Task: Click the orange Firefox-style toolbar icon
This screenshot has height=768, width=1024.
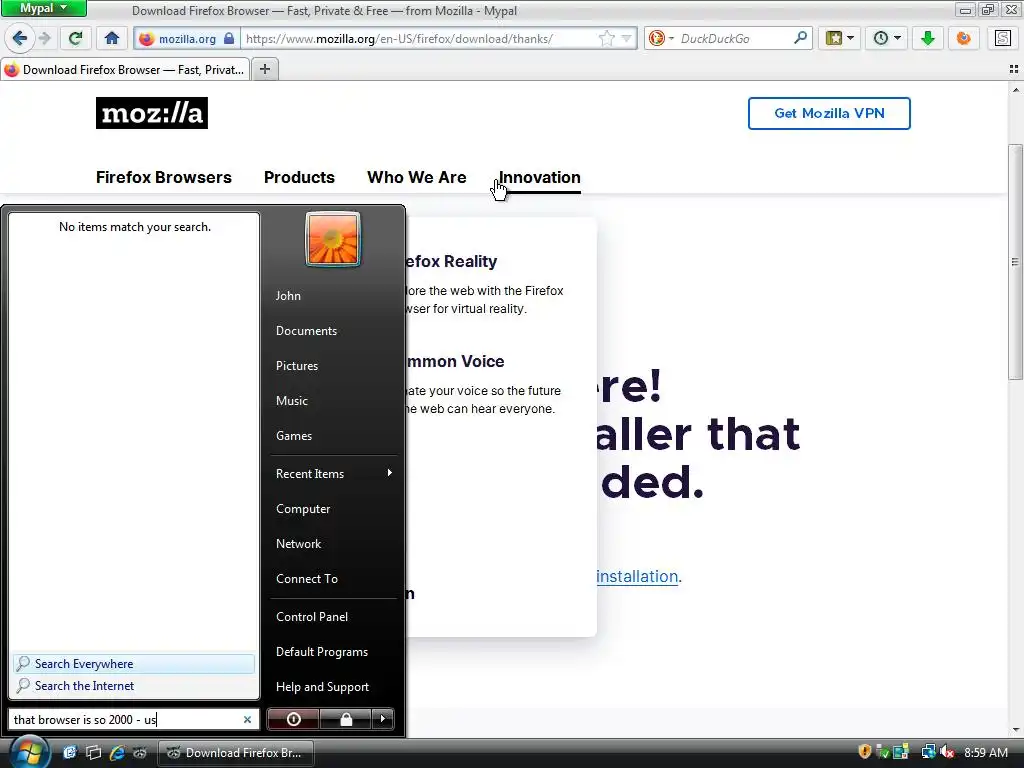Action: (x=963, y=39)
